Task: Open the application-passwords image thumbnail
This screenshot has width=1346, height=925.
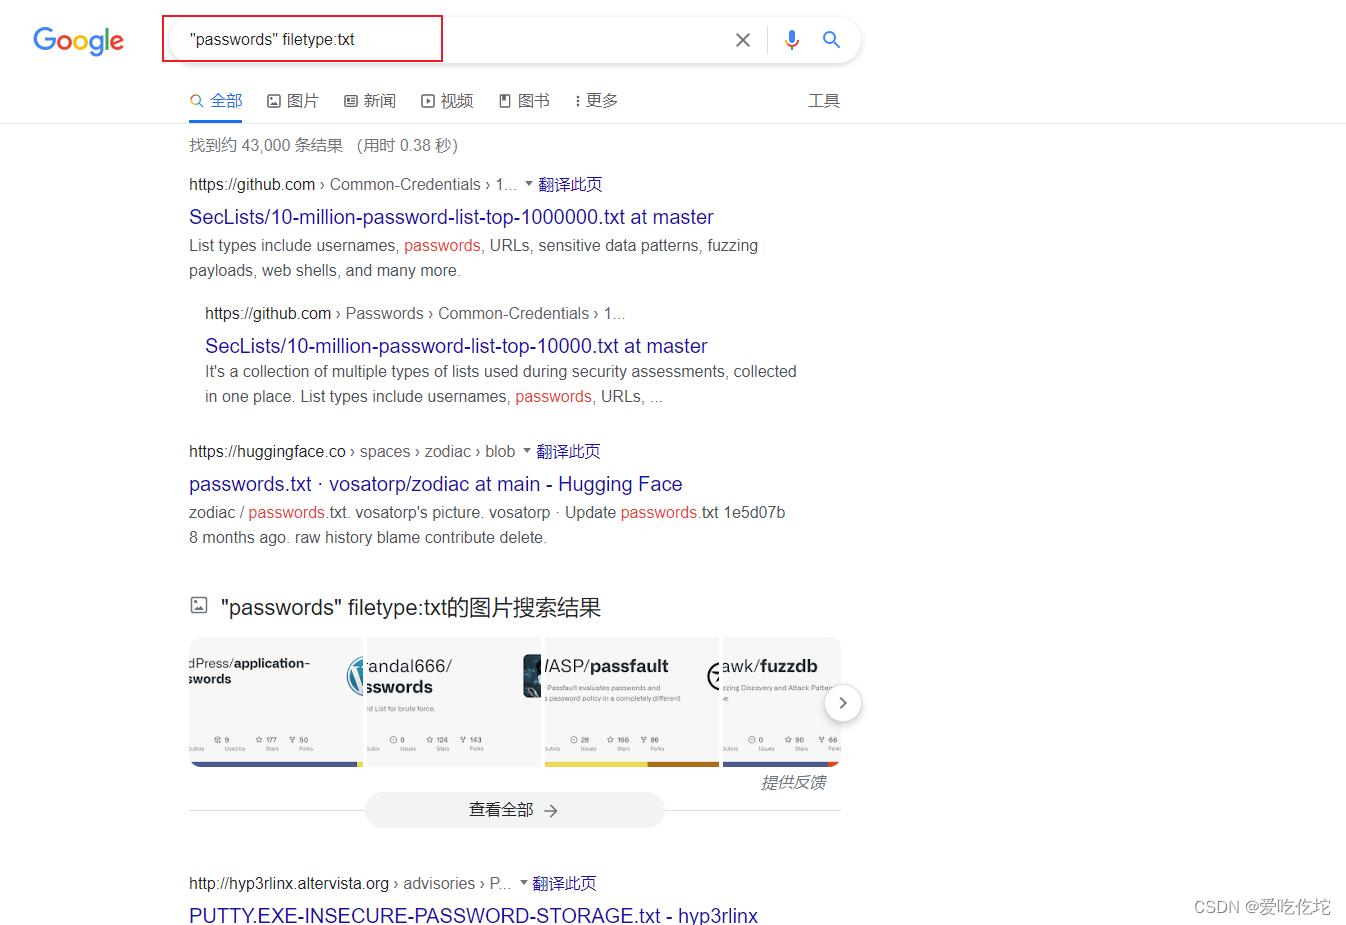Action: [x=276, y=702]
